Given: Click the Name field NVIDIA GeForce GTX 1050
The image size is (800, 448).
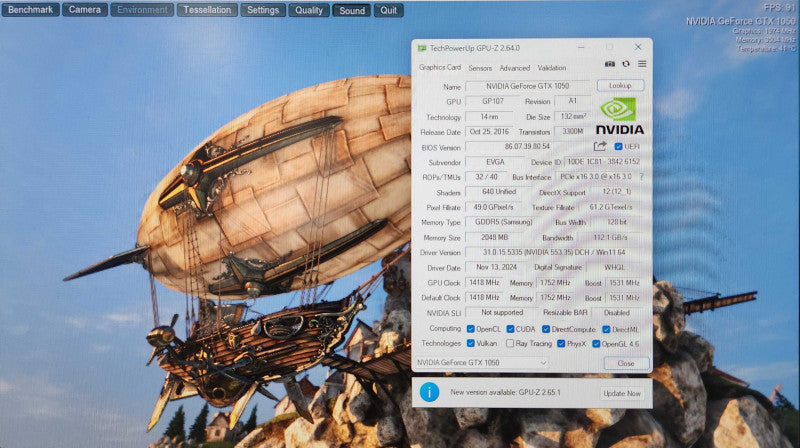Looking at the screenshot, I should [x=528, y=86].
